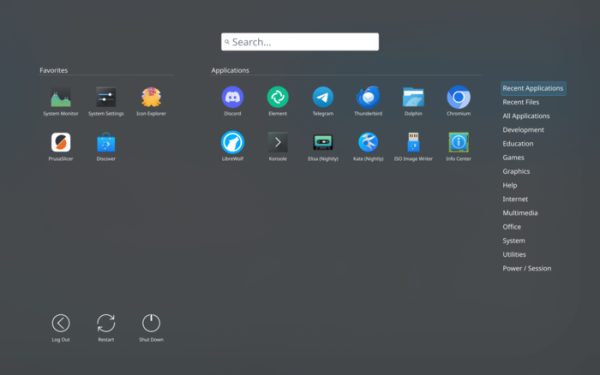Open the Internet category
The width and height of the screenshot is (600, 375).
click(515, 199)
